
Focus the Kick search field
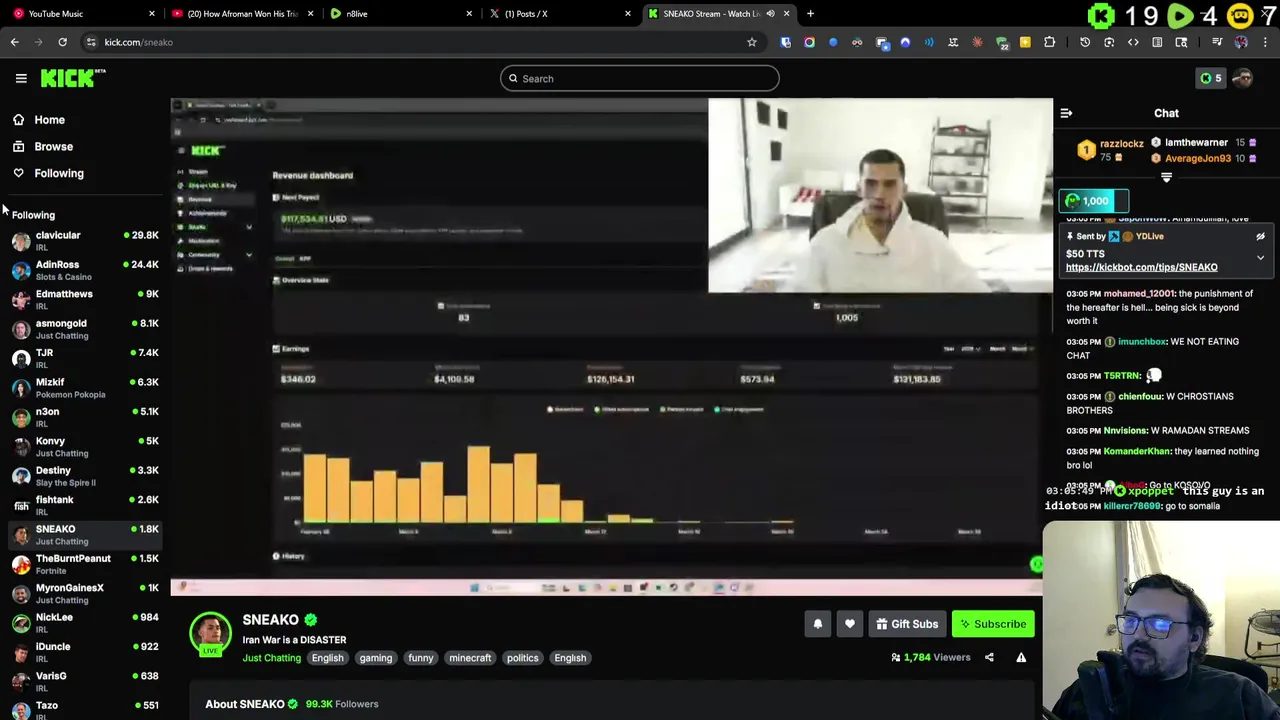click(640, 78)
